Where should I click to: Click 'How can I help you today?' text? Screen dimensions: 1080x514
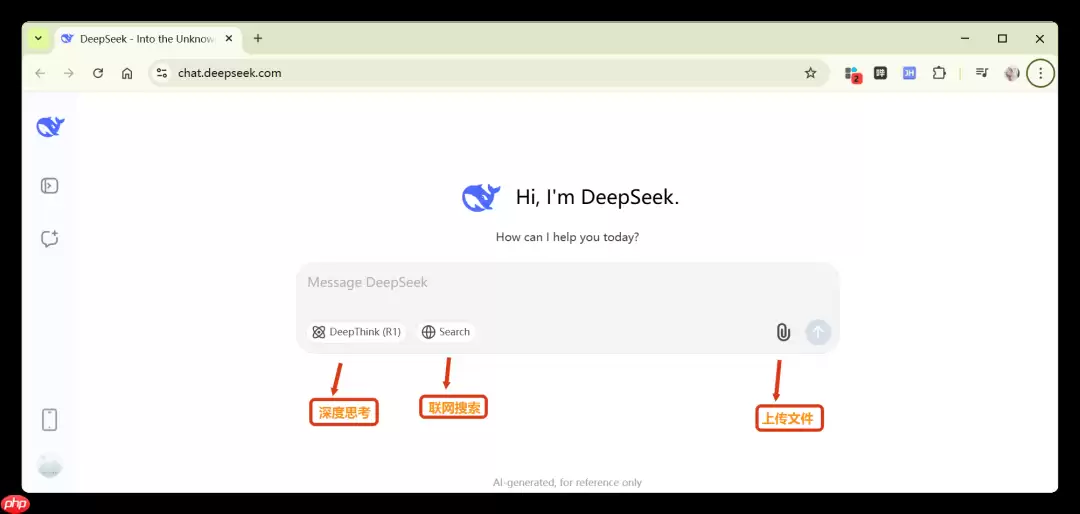(x=568, y=237)
